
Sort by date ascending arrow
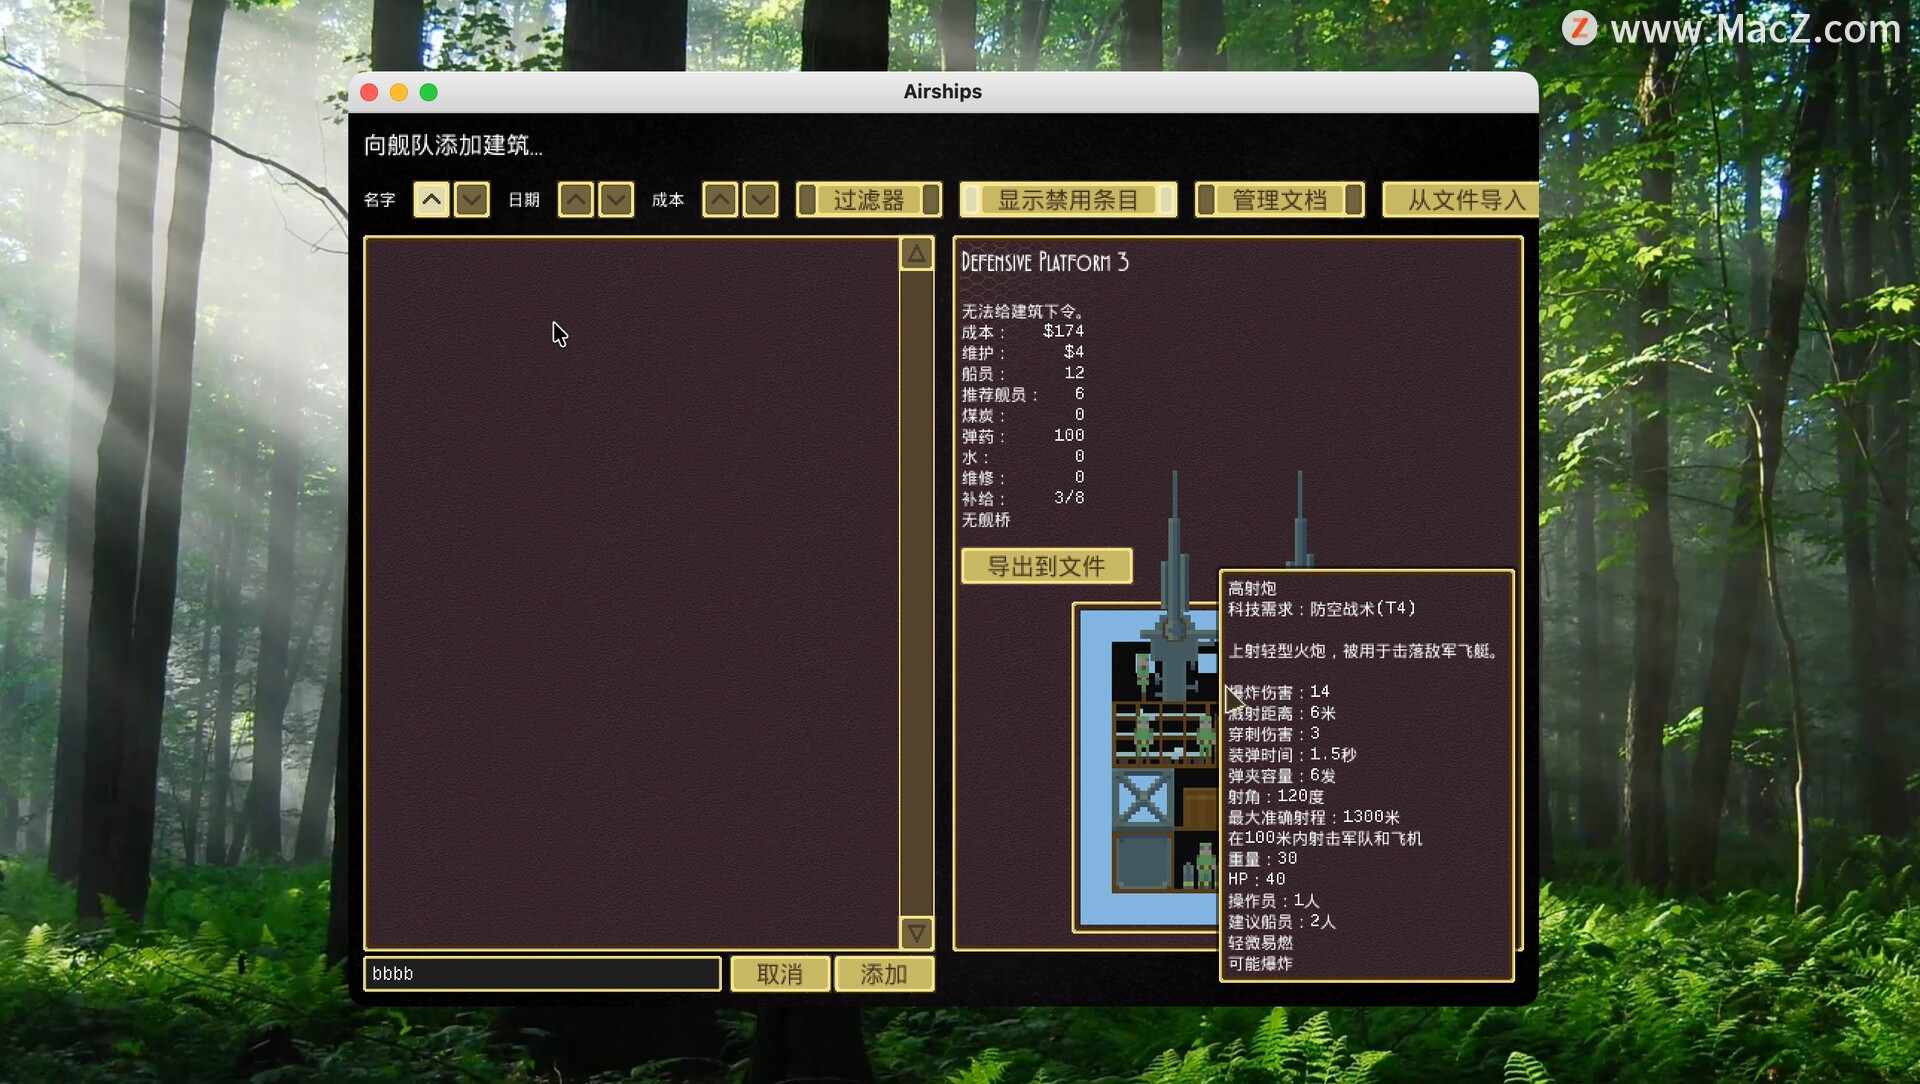click(575, 200)
